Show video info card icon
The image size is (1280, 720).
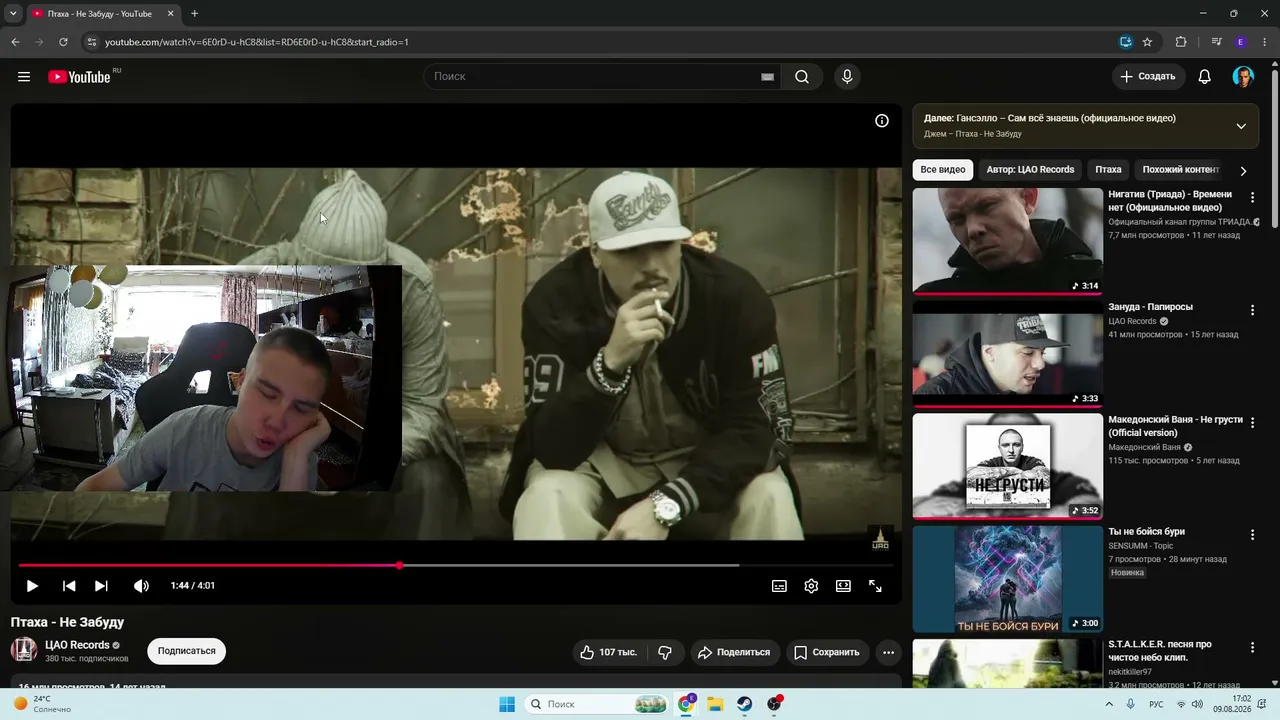point(882,121)
